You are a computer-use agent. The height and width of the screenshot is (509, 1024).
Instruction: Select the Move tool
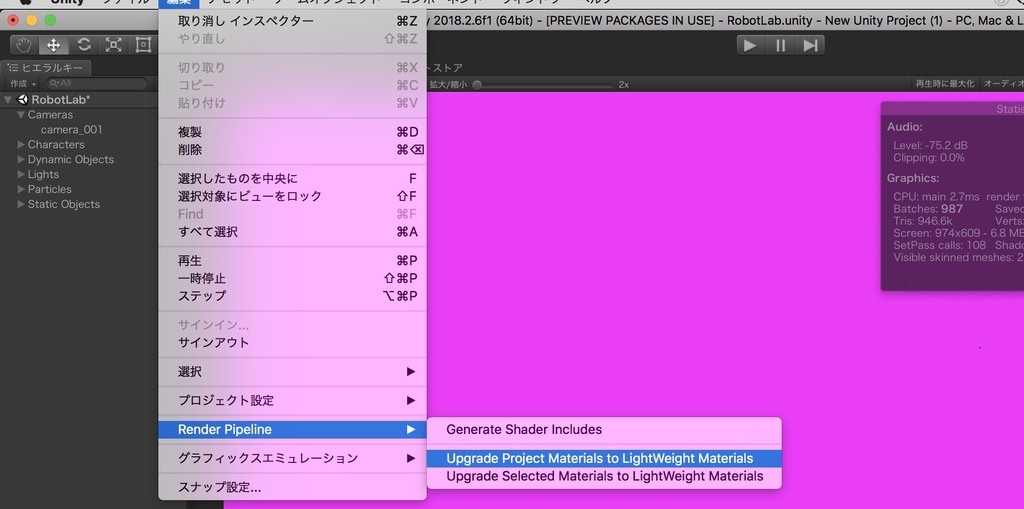54,44
